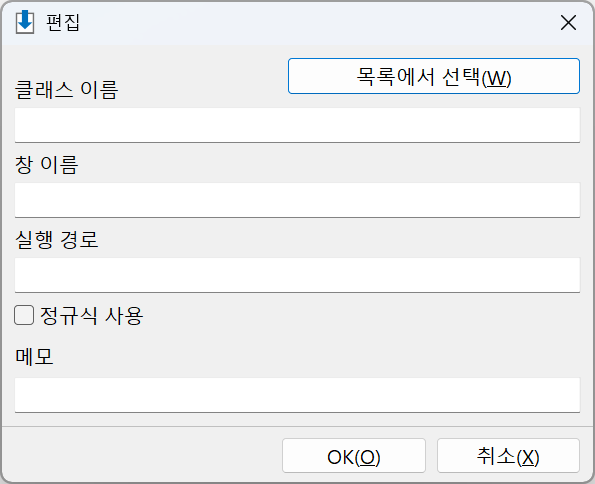This screenshot has width=595, height=484.
Task: Focus the 메모 text field
Action: pyautogui.click(x=297, y=395)
